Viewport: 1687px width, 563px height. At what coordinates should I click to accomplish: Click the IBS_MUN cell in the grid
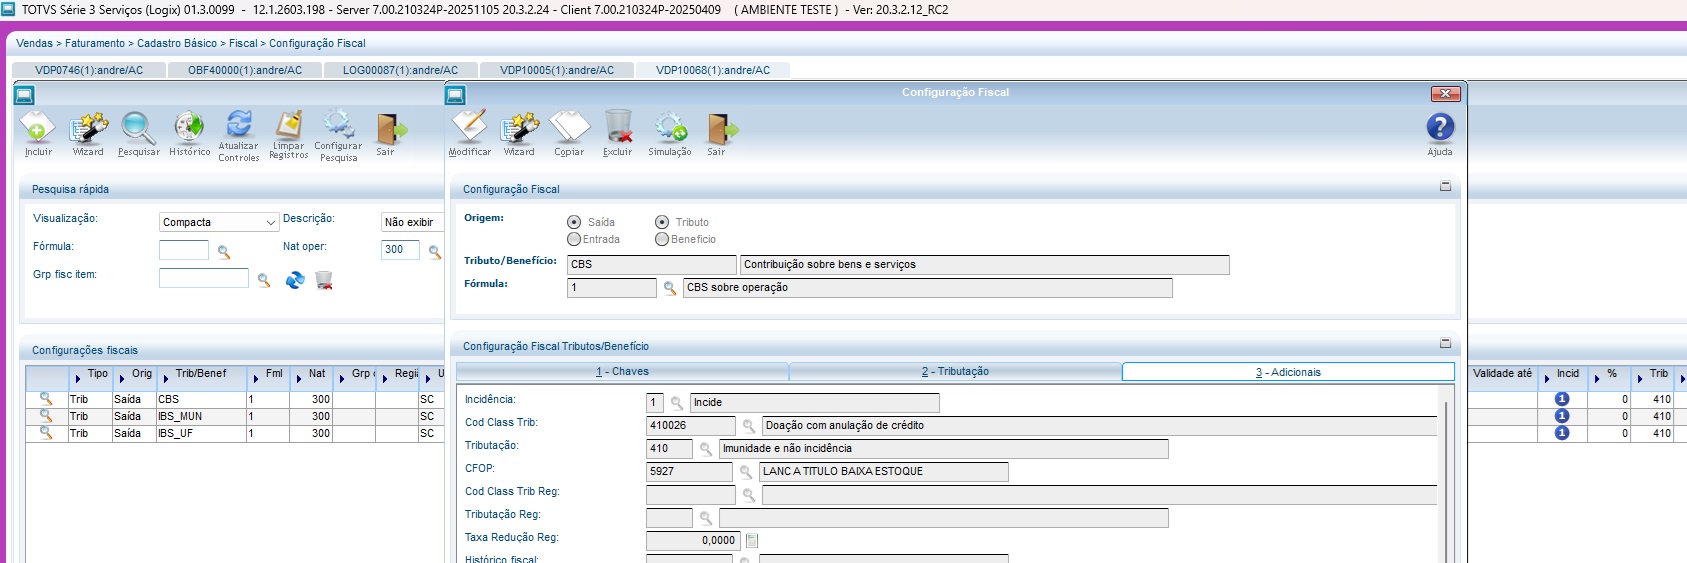pyautogui.click(x=200, y=416)
